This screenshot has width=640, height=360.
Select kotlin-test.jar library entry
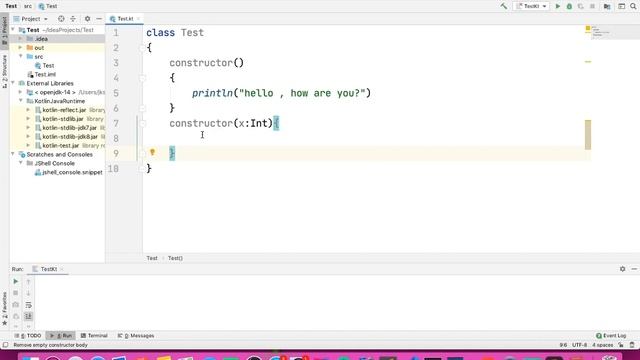[x=60, y=146]
